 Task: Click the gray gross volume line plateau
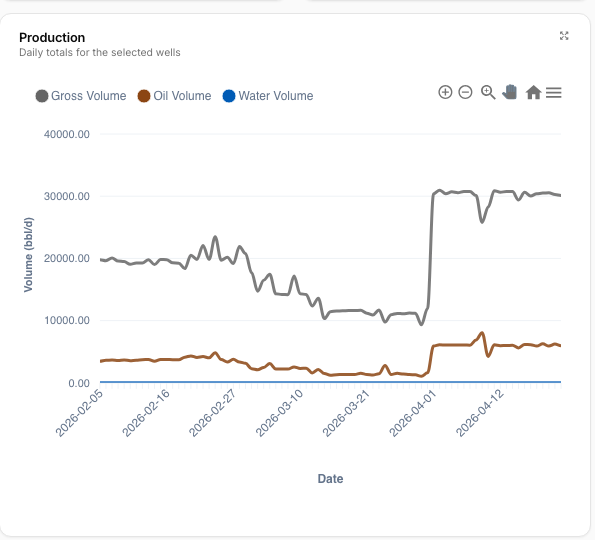455,192
